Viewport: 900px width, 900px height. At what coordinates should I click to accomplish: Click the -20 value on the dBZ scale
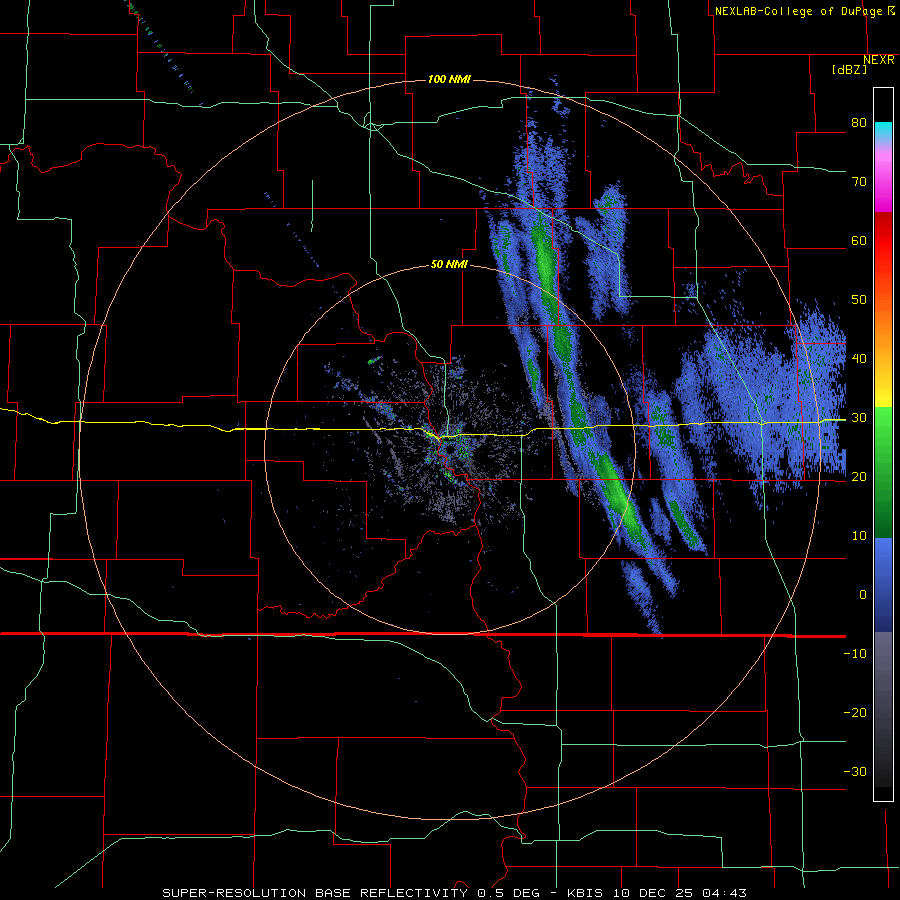pyautogui.click(x=855, y=713)
